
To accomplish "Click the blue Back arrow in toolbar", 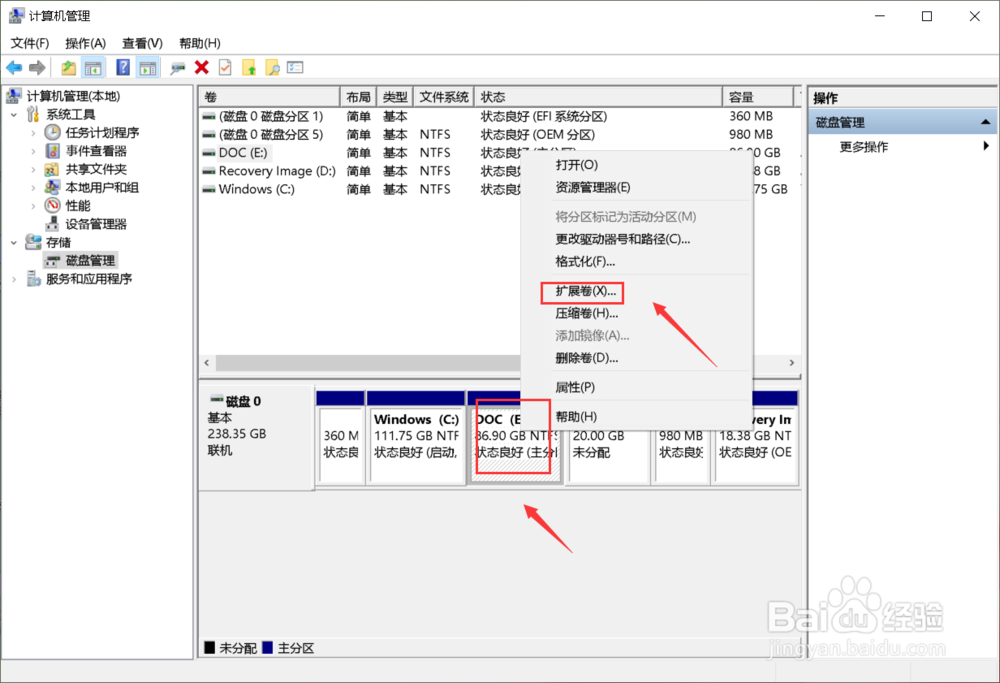I will tap(14, 68).
